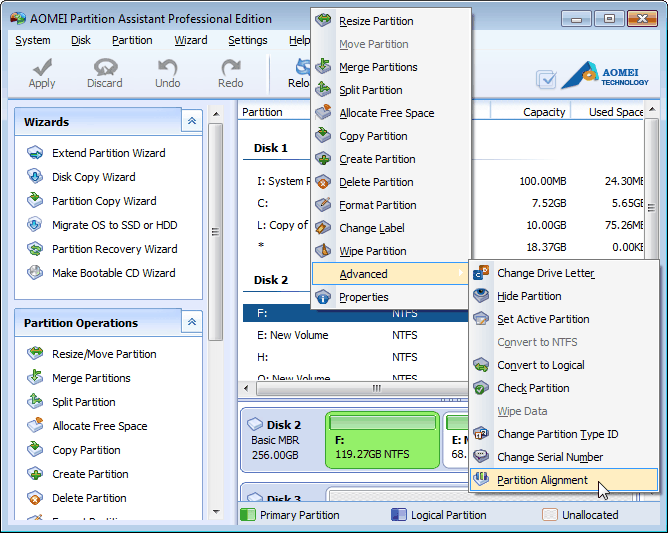
Task: Select Hide Partition submenu entry
Action: coord(563,296)
